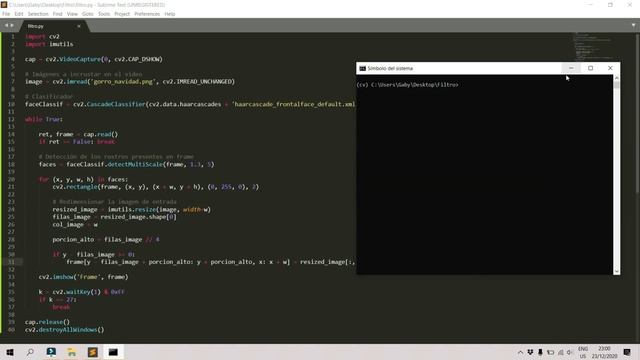Minimize the Sublime Text window
The image size is (640, 360).
[x=591, y=4]
